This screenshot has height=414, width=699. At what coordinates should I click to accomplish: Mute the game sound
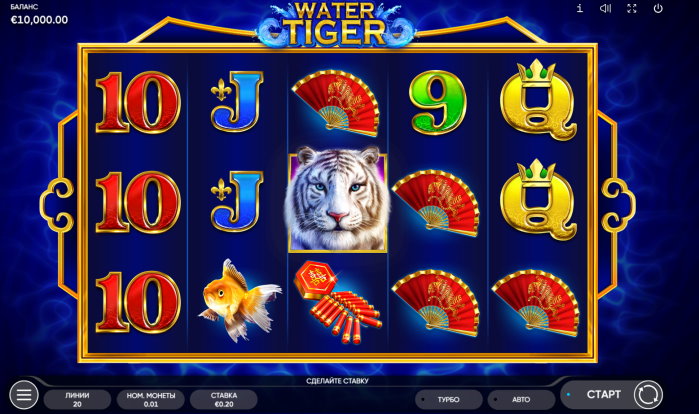click(605, 8)
